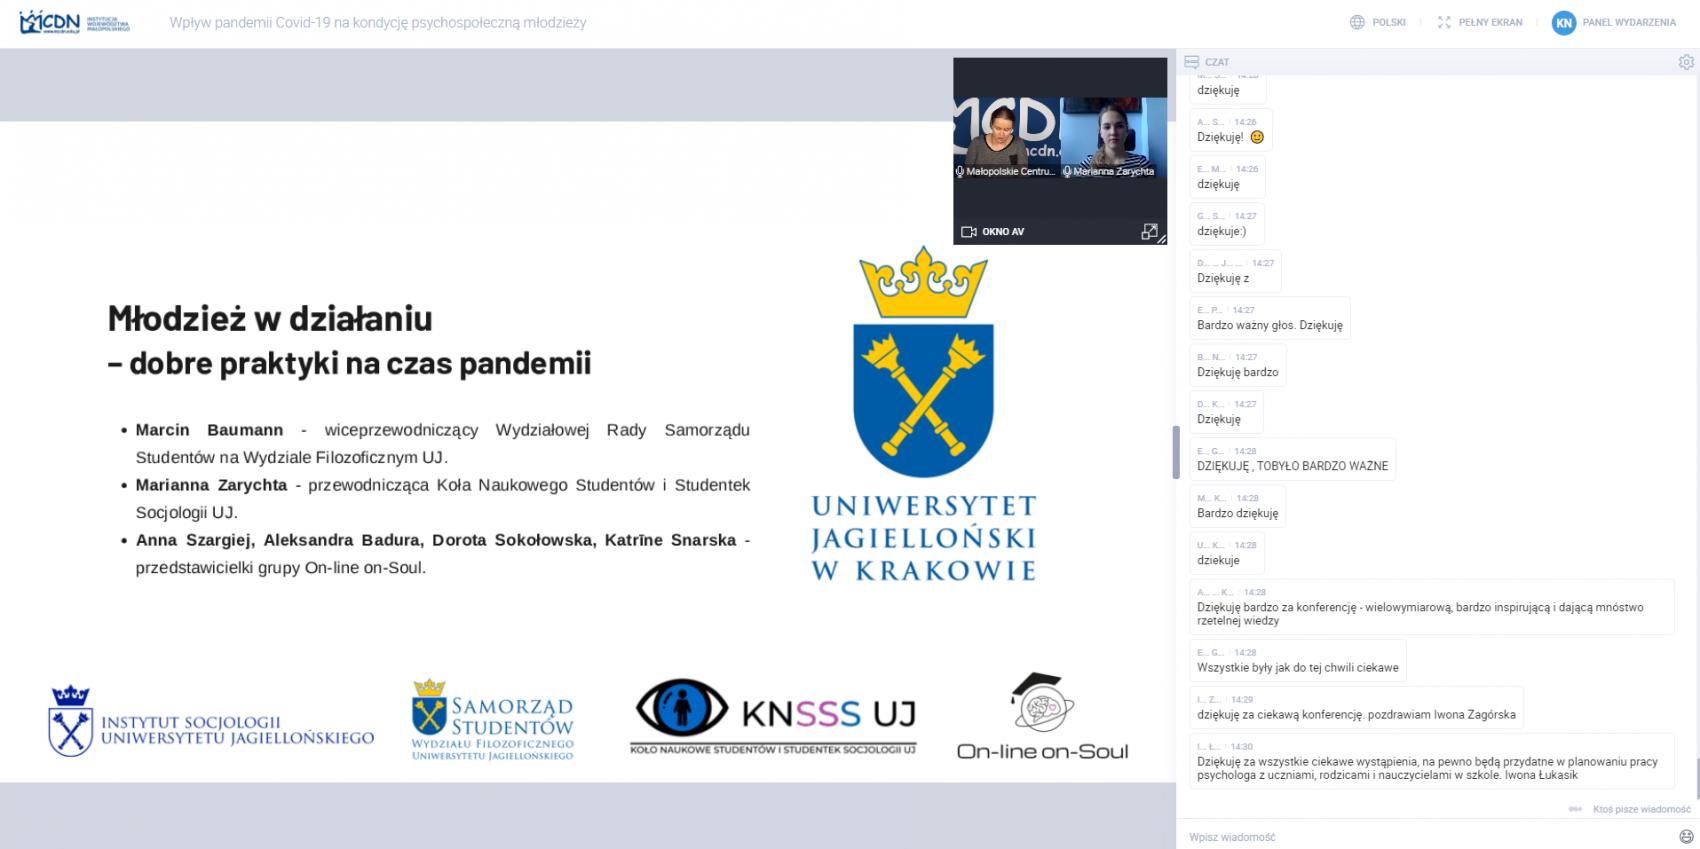Expand the AV window with pop-out icon

[1149, 231]
